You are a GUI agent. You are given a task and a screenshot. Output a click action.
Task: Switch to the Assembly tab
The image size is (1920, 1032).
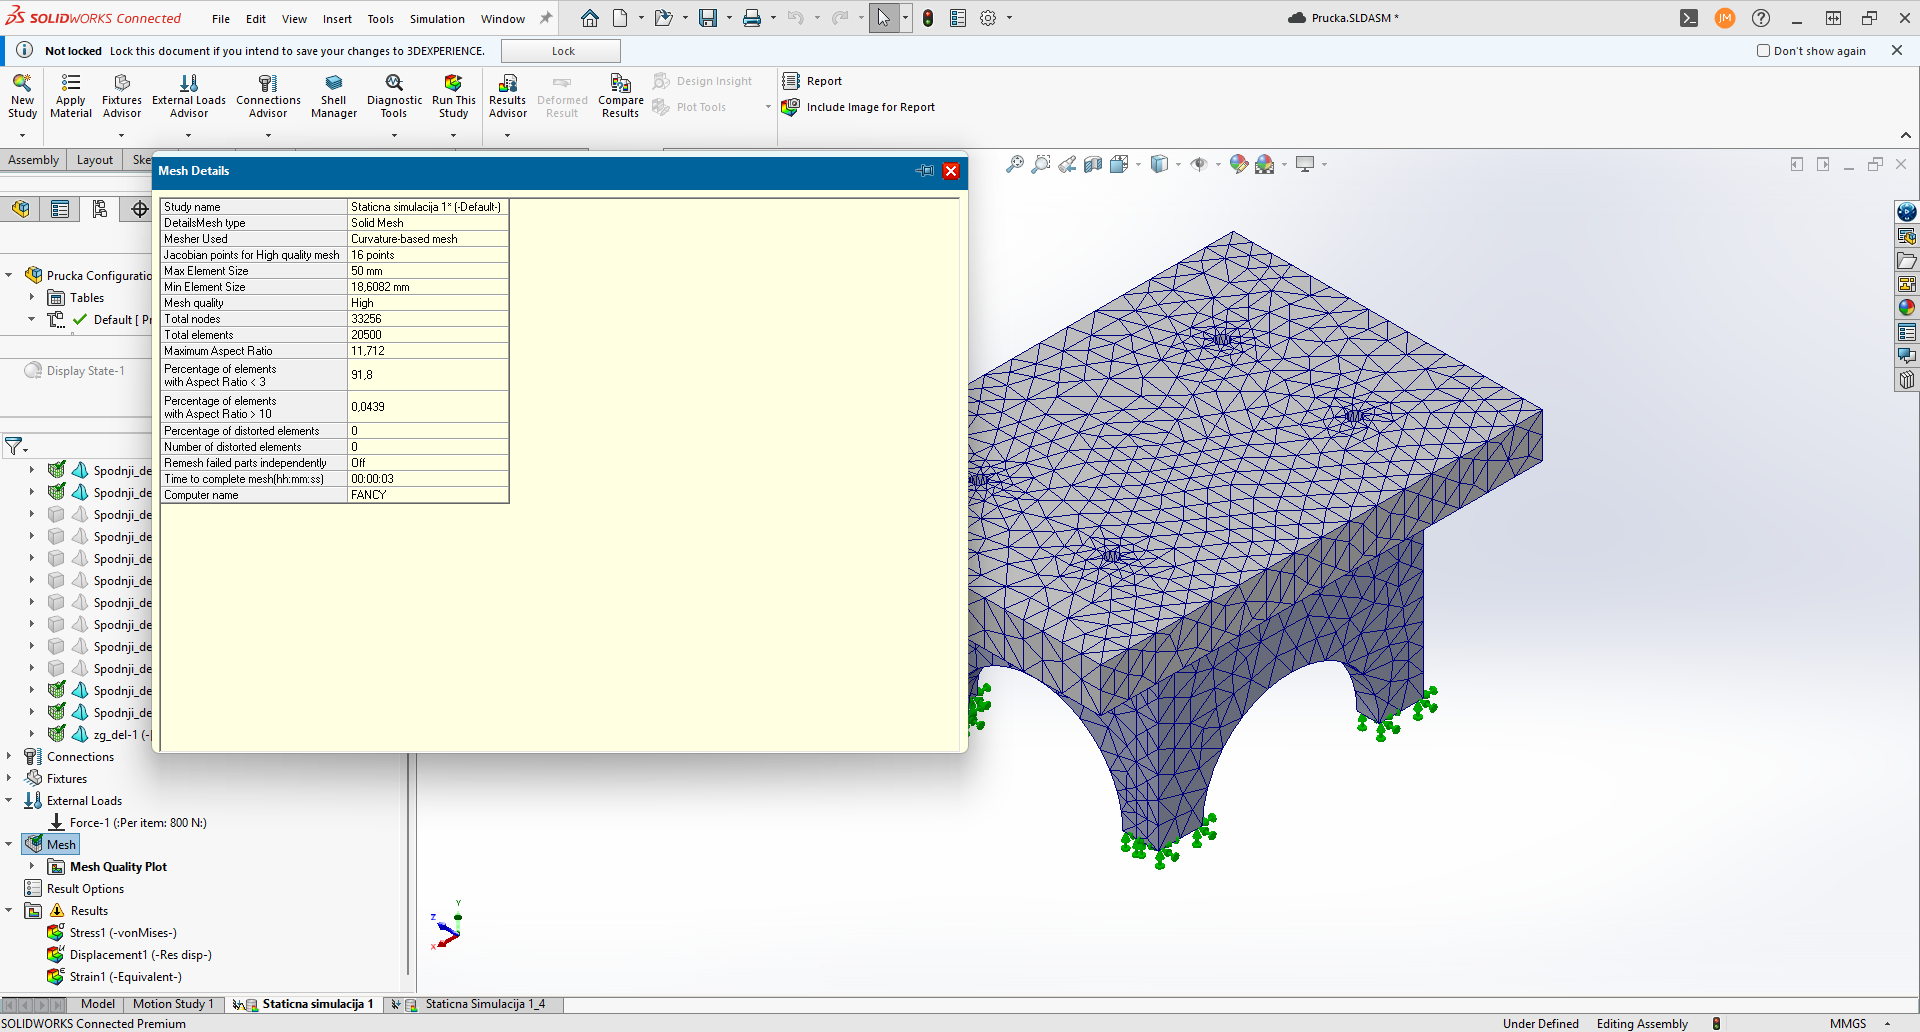pos(33,160)
